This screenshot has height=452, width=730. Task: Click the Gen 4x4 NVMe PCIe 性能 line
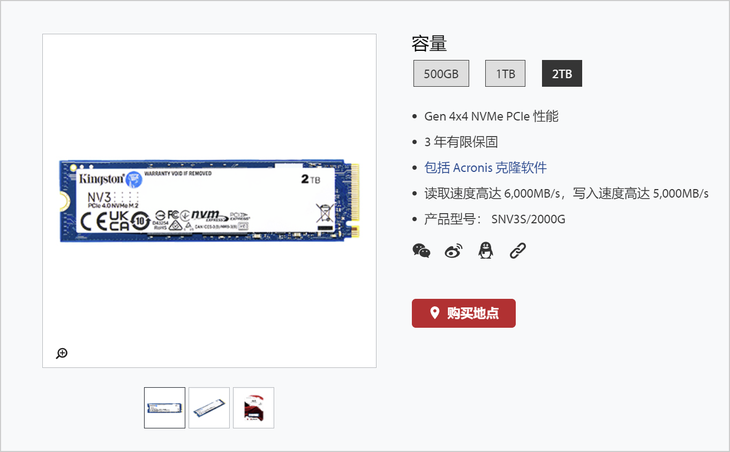(491, 116)
